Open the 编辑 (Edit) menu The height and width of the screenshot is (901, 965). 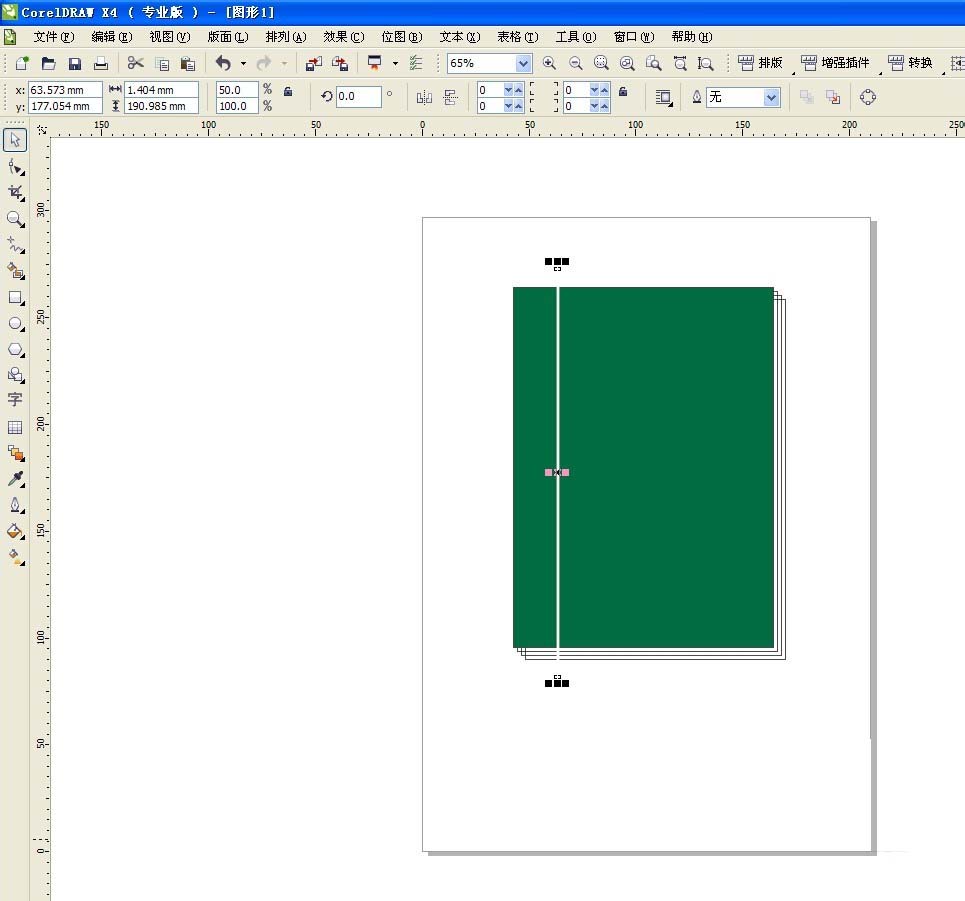click(111, 37)
